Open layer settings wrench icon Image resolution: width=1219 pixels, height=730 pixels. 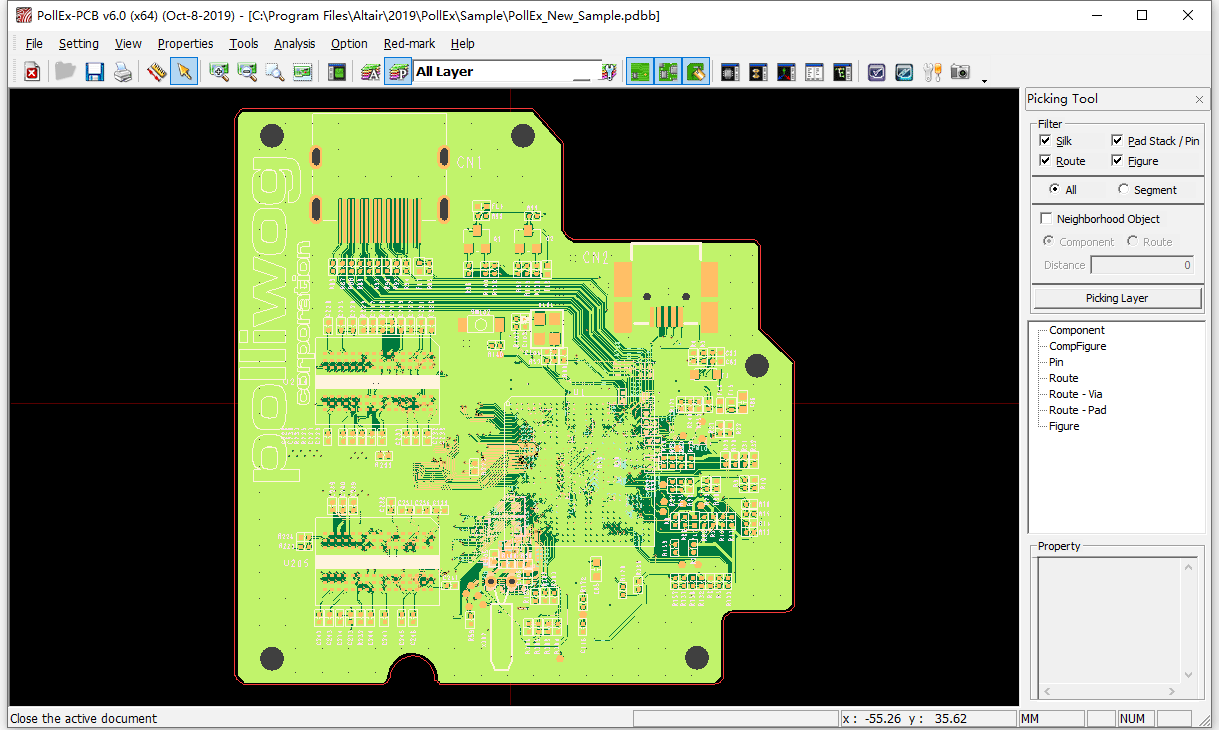[x=608, y=72]
